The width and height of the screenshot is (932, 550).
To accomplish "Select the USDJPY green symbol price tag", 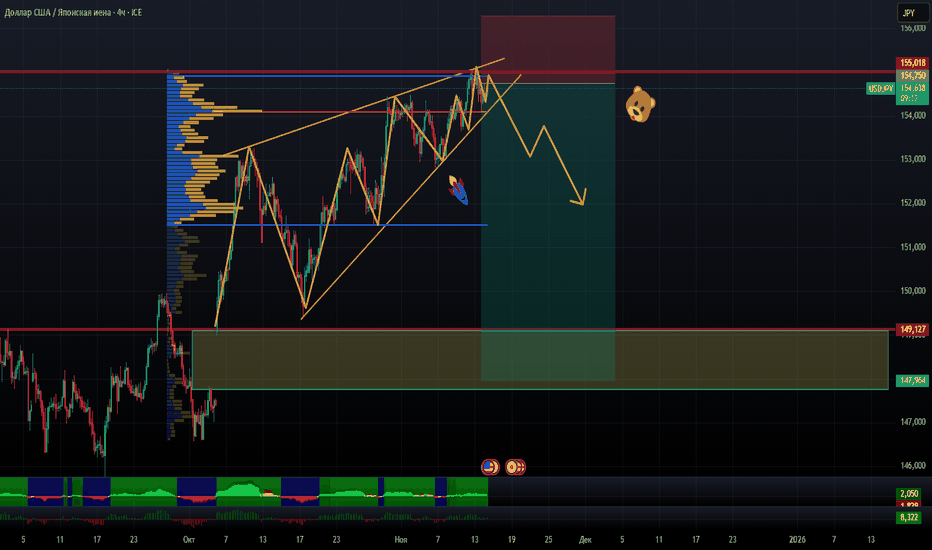I will pyautogui.click(x=879, y=89).
